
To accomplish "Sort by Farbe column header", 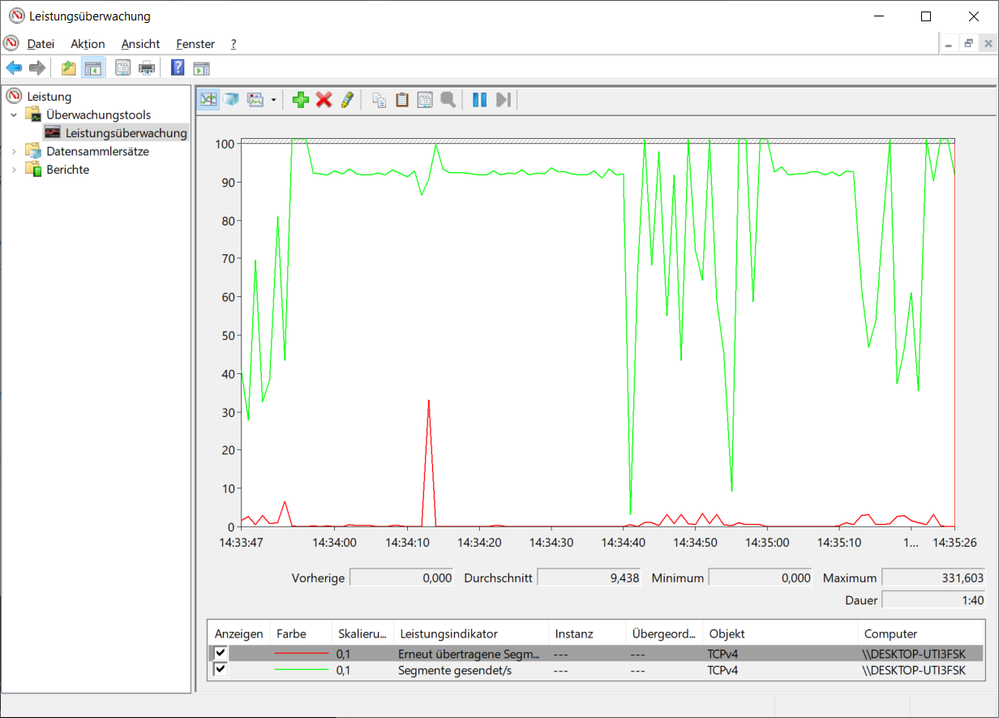I will point(301,634).
